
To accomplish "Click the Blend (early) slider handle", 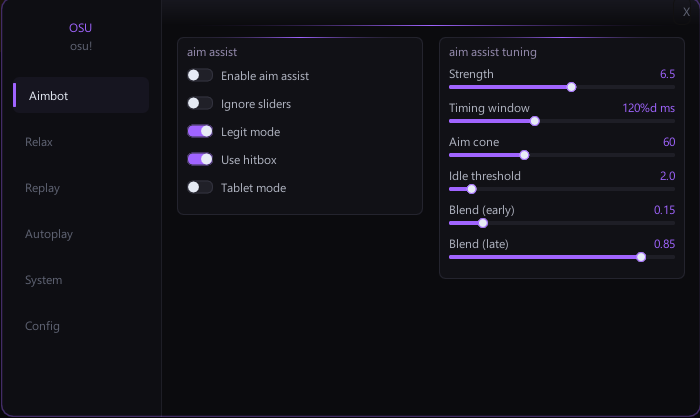I will click(x=483, y=223).
